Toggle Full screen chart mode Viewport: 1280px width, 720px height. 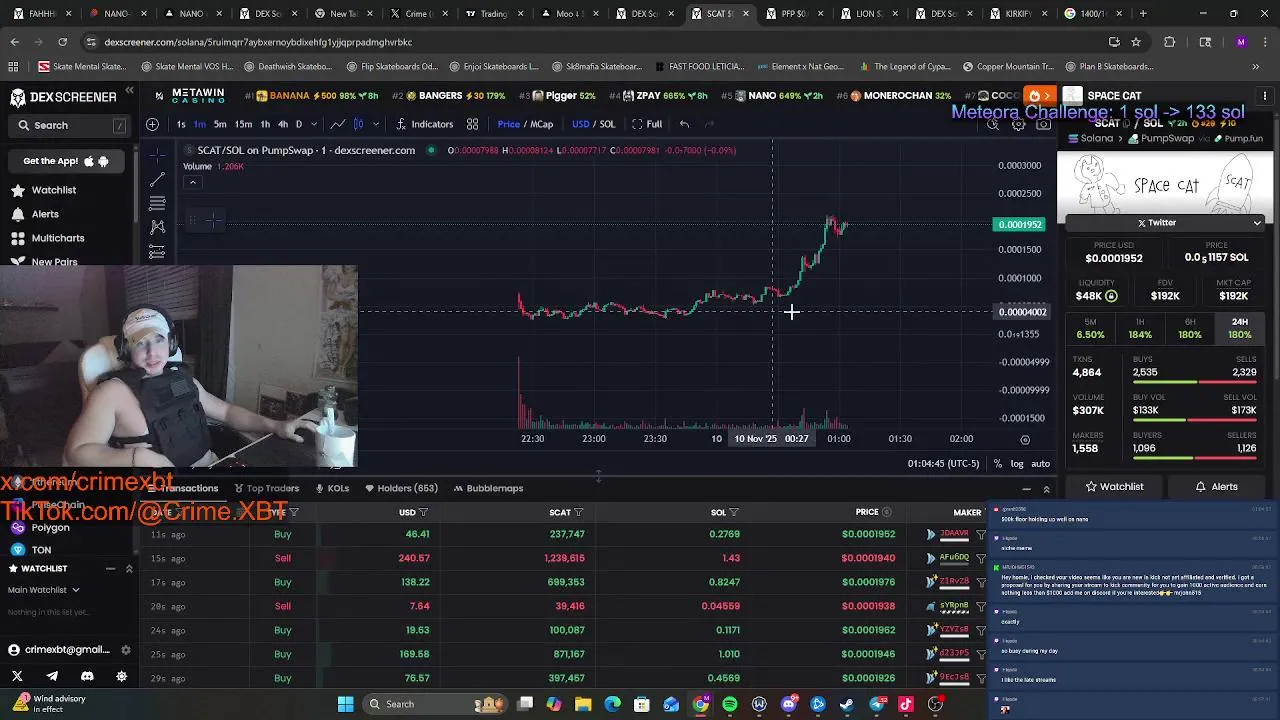646,124
